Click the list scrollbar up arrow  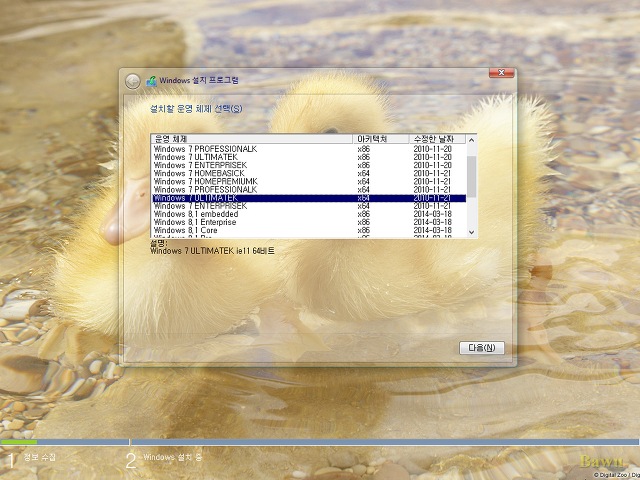(x=471, y=140)
